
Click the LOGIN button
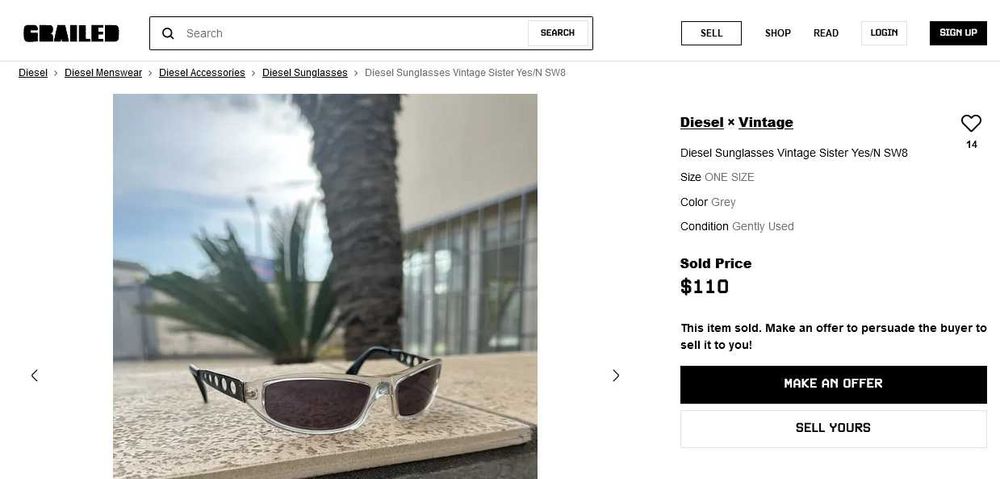884,33
